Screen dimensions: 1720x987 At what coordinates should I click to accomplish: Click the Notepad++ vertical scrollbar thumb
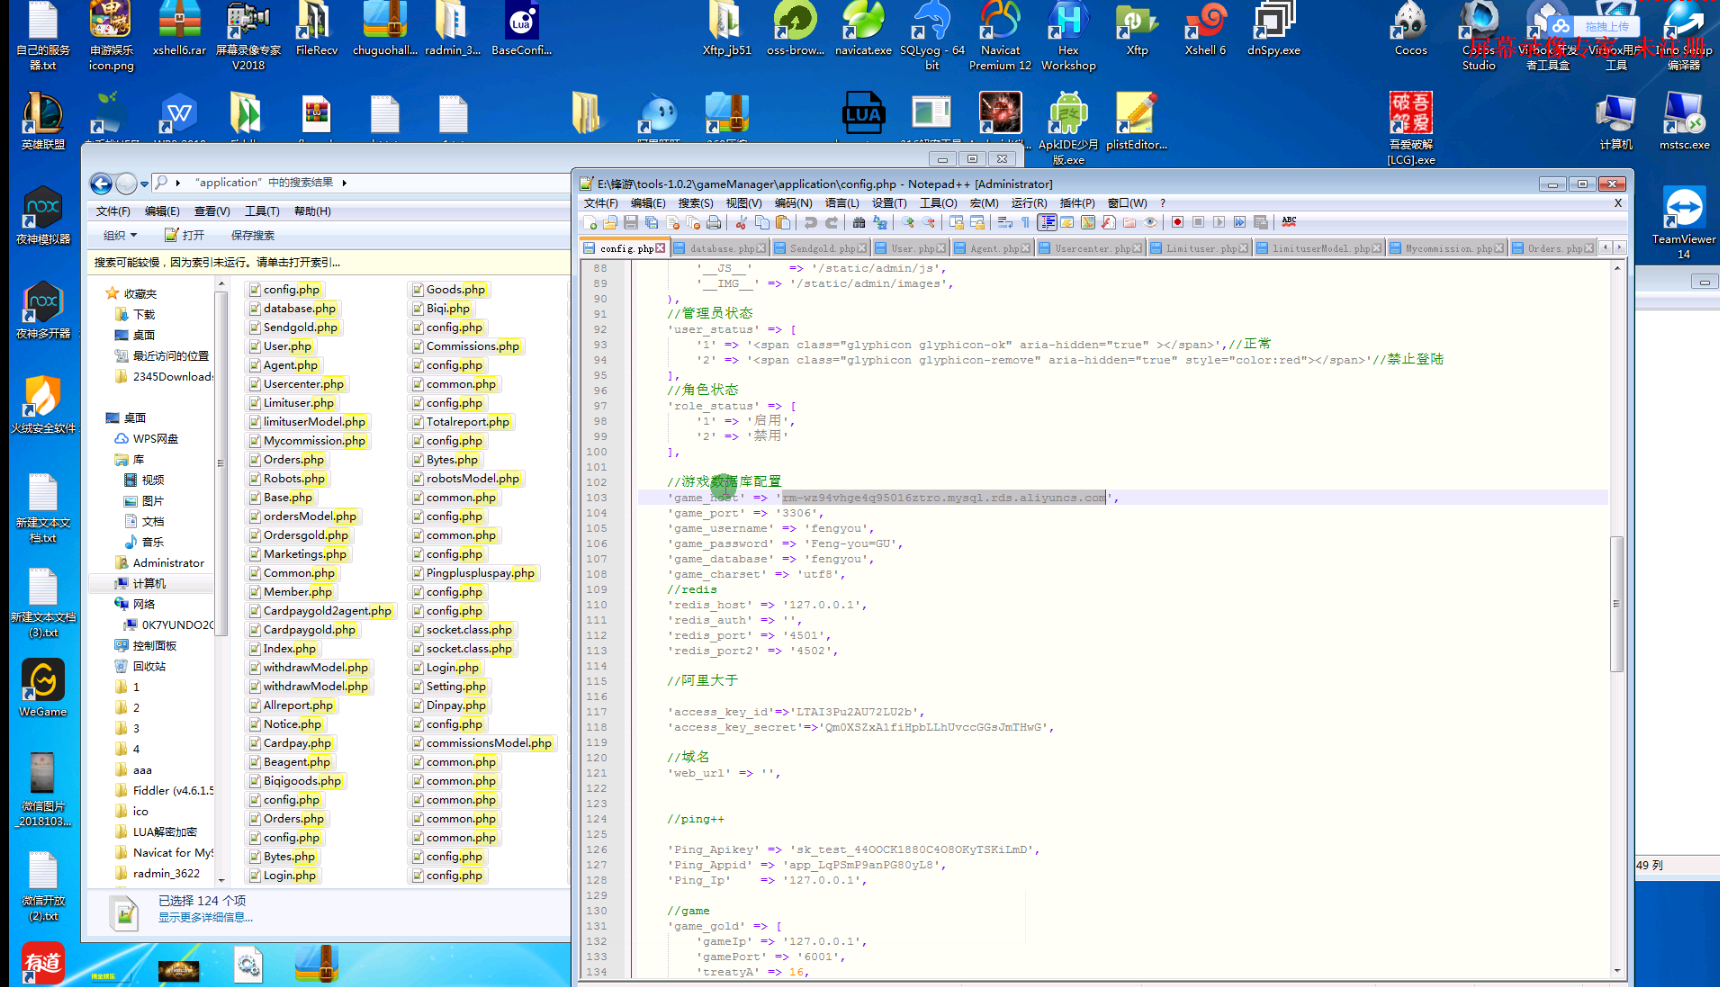pyautogui.click(x=1616, y=604)
